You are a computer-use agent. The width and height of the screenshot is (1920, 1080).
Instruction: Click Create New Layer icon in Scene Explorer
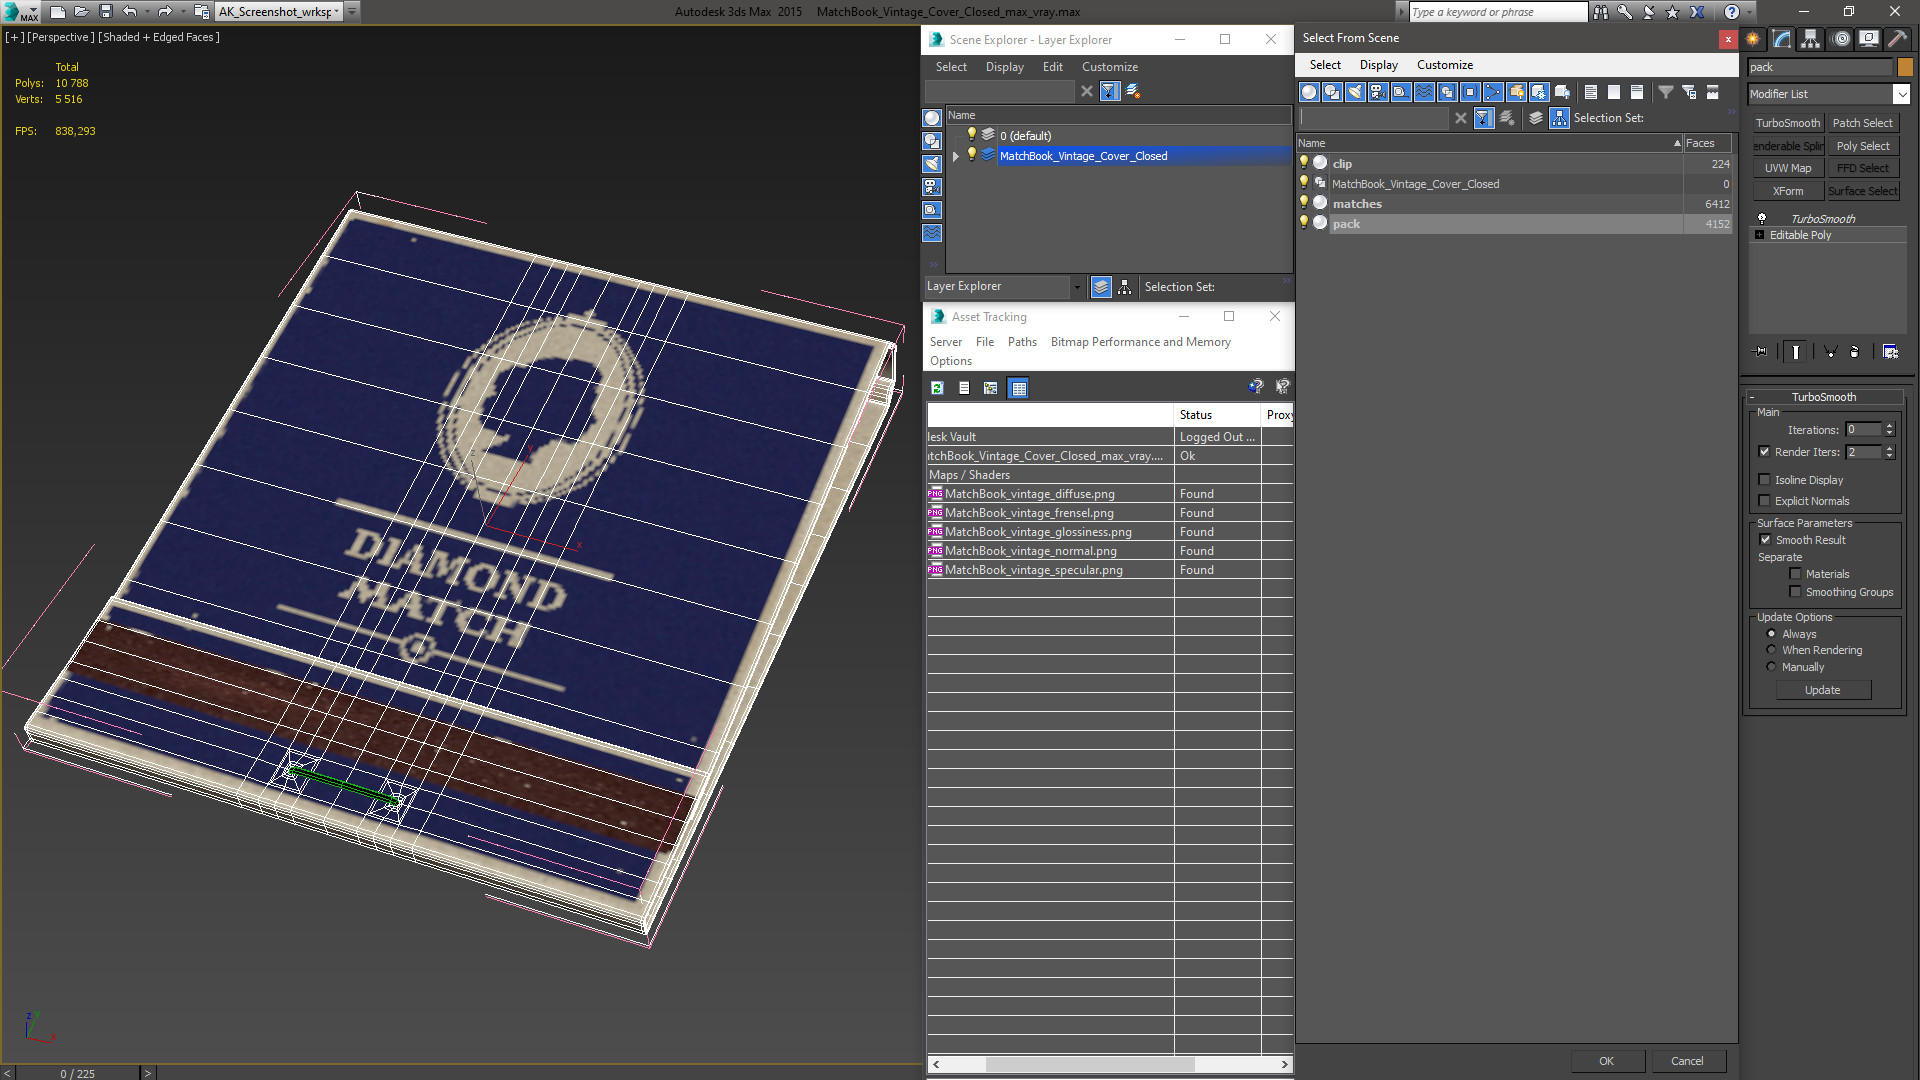pos(1133,91)
